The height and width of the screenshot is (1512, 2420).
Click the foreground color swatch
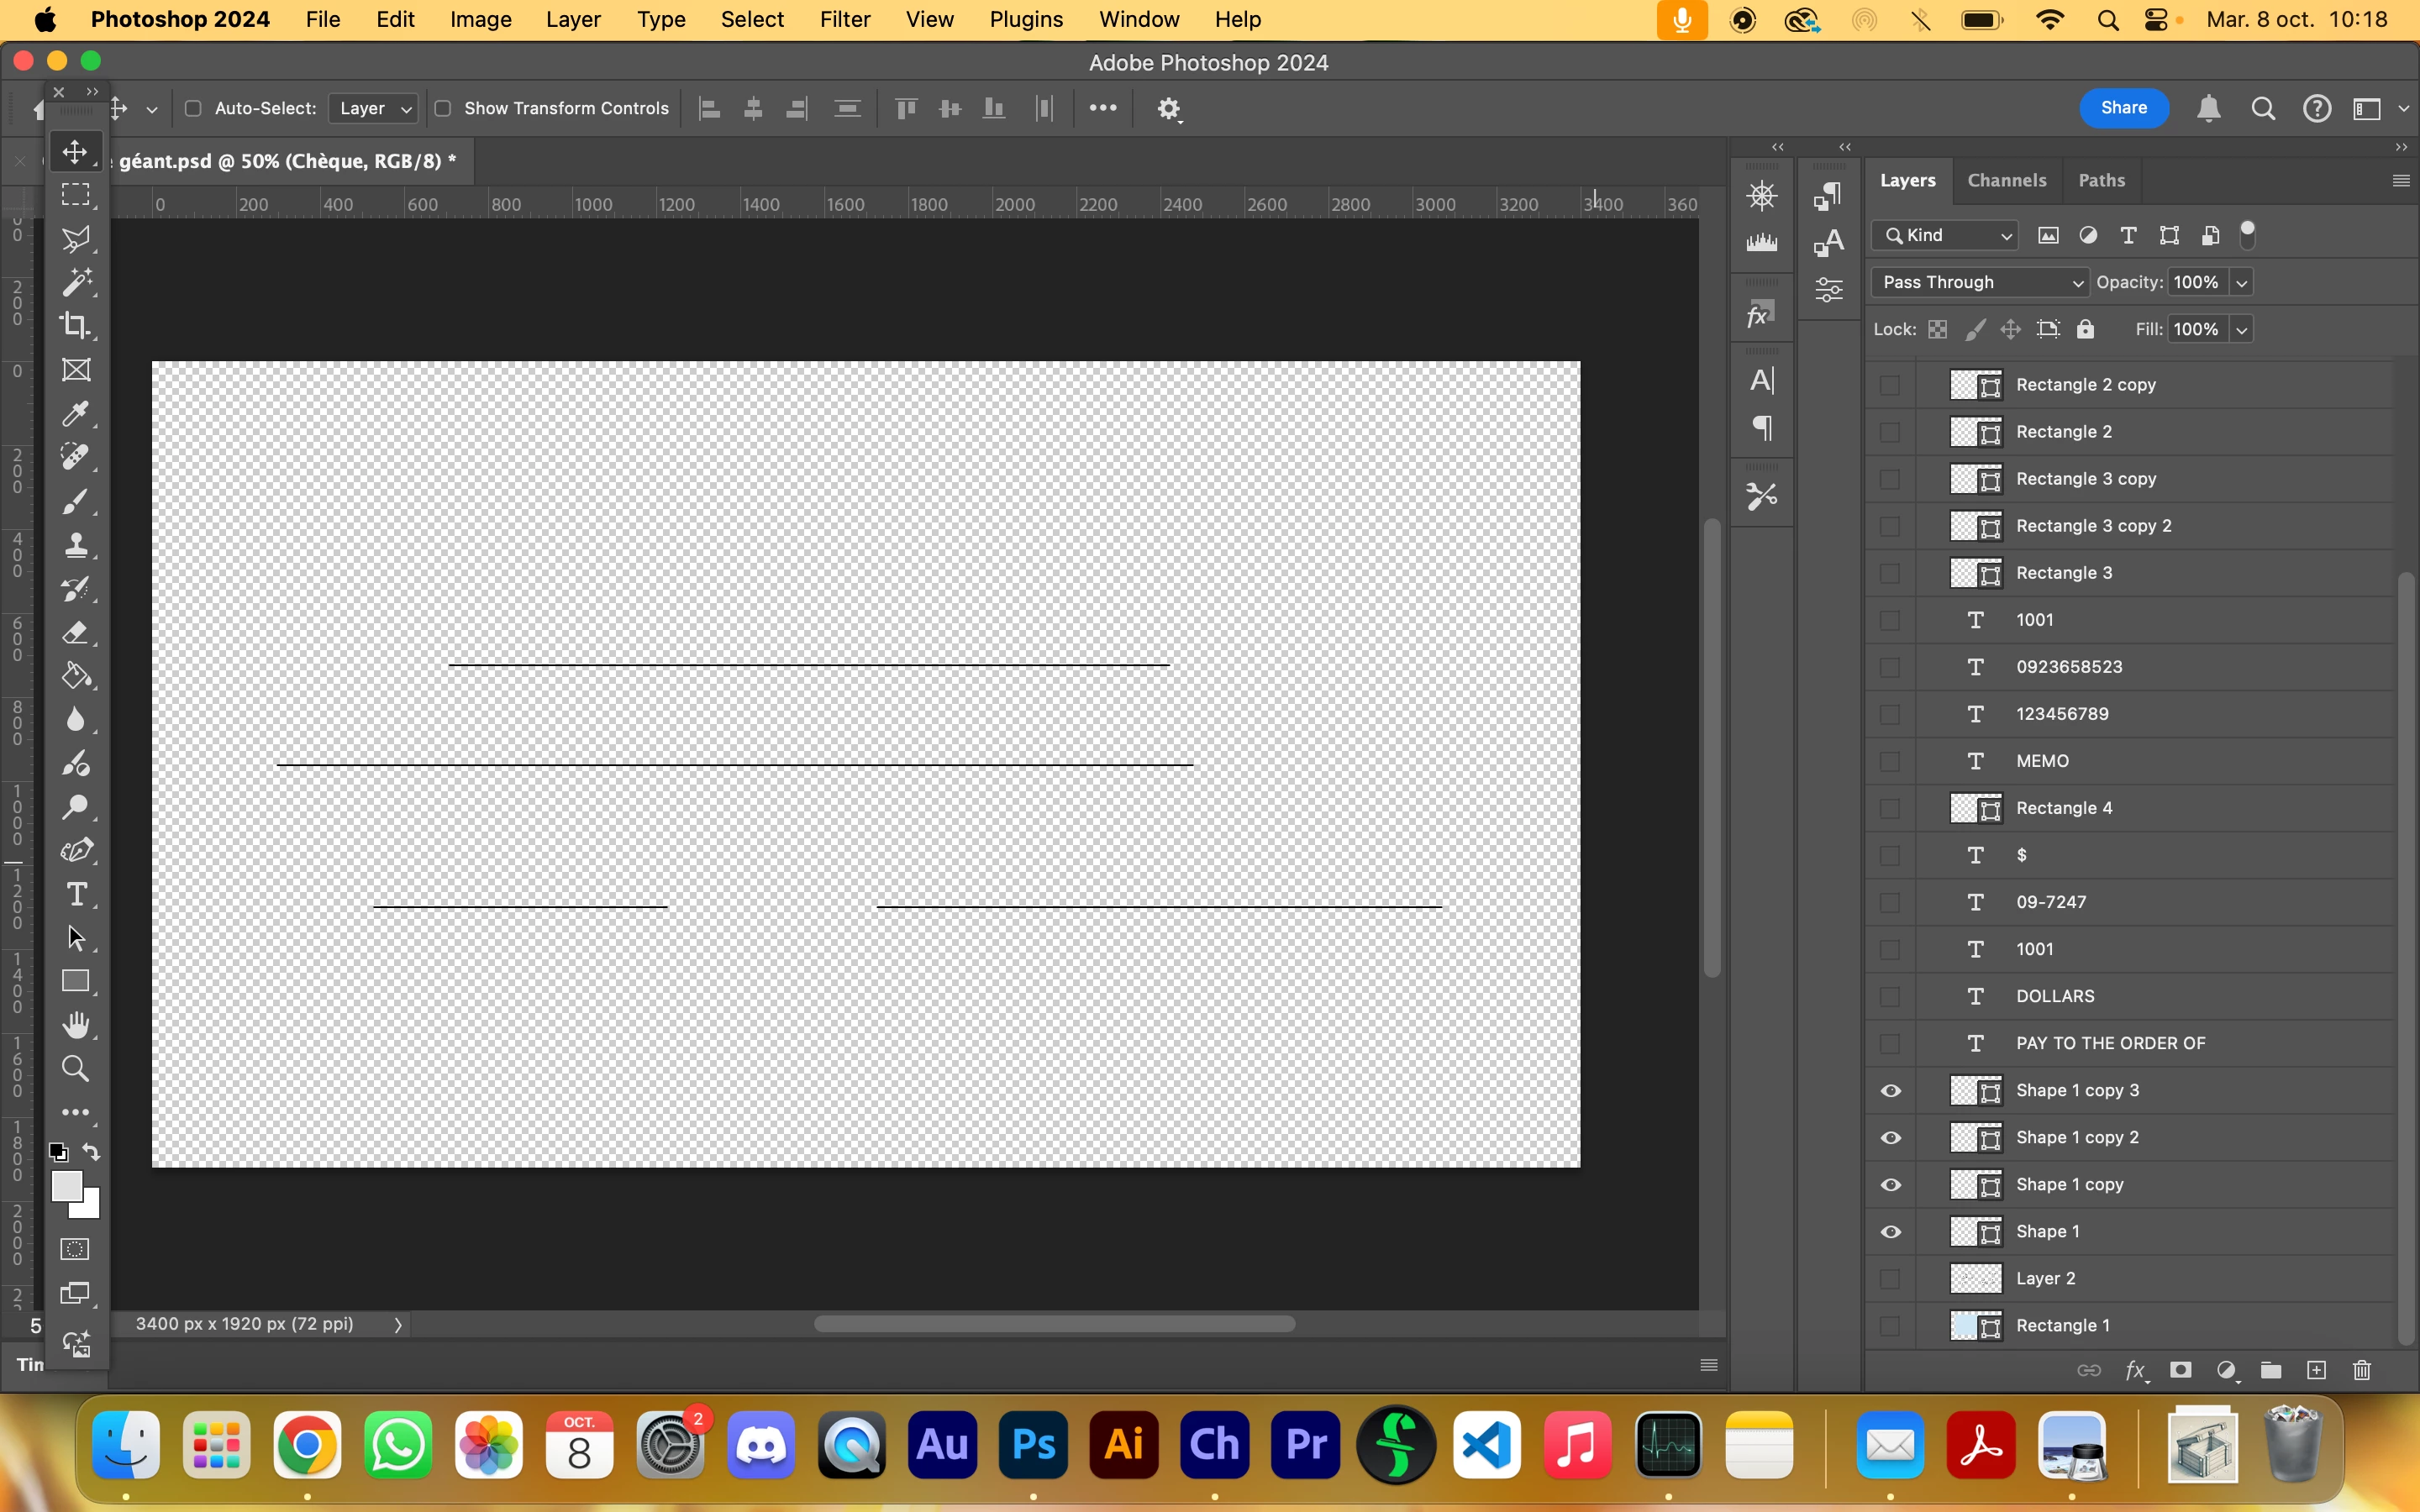(66, 1186)
